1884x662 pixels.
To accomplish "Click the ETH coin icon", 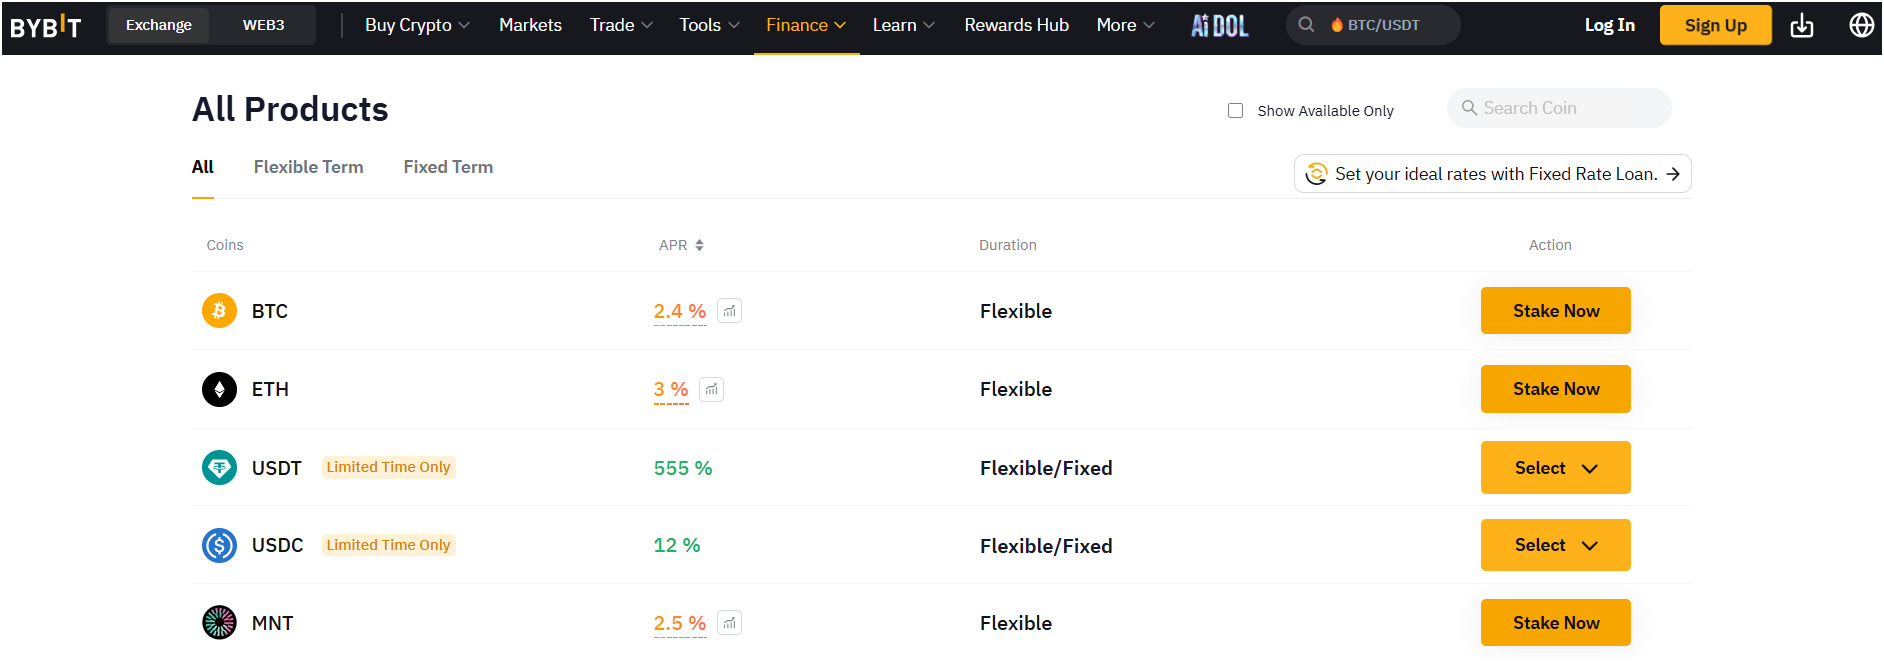I will tap(219, 389).
